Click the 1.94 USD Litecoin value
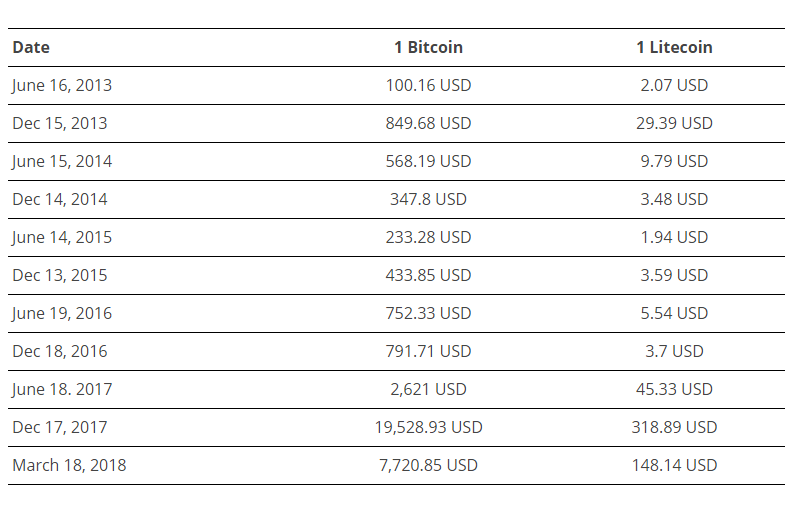810x513 pixels. [x=674, y=237]
